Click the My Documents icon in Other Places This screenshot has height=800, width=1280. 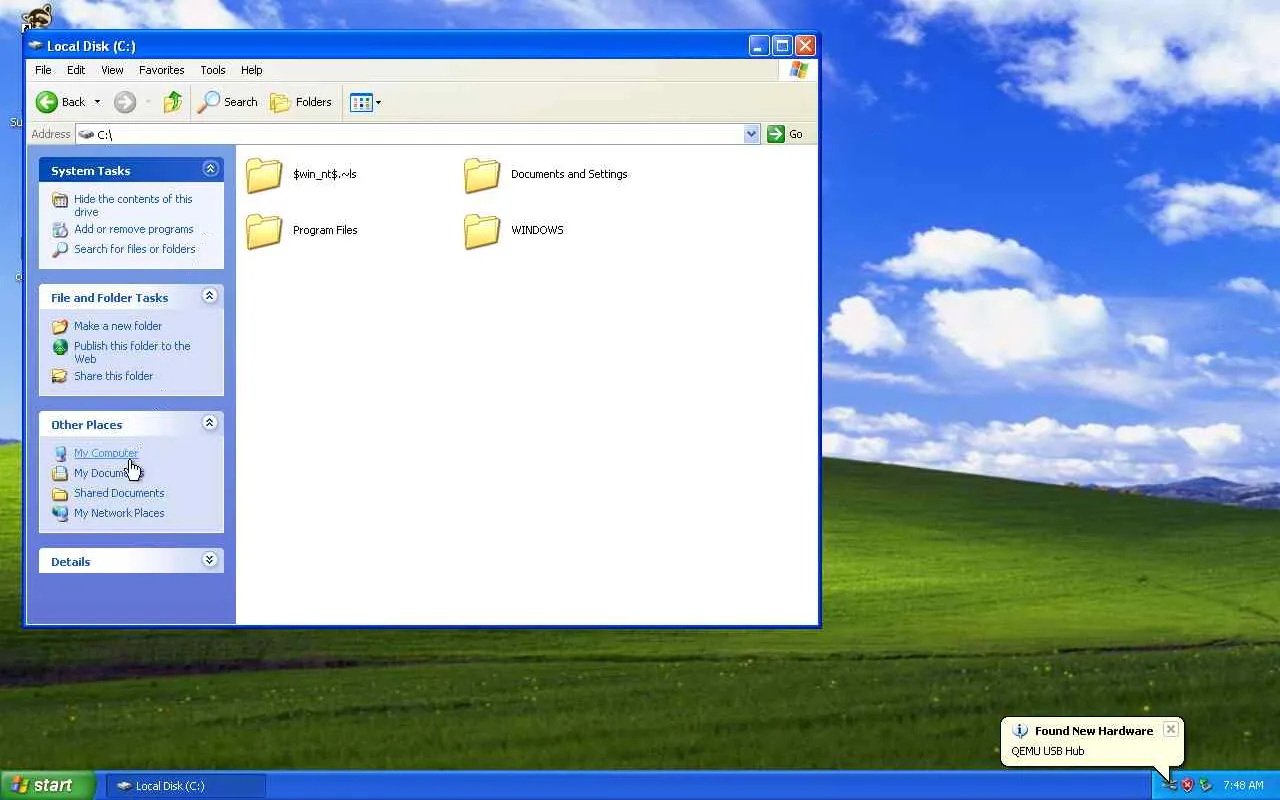(60, 473)
